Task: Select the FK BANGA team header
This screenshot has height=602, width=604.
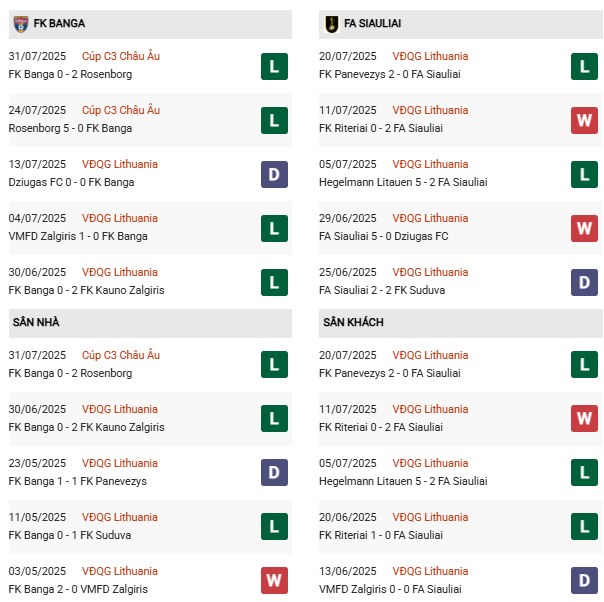Action: click(x=58, y=23)
